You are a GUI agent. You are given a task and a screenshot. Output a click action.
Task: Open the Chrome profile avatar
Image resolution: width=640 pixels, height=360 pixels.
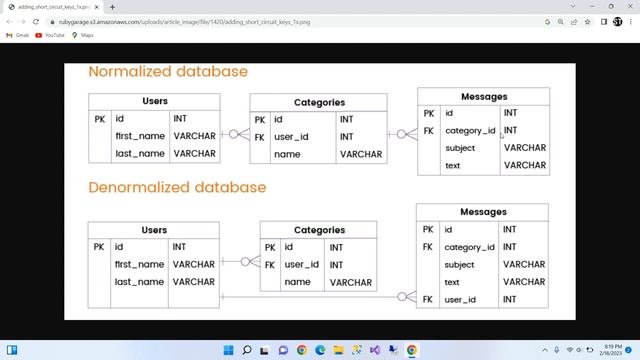tap(618, 22)
